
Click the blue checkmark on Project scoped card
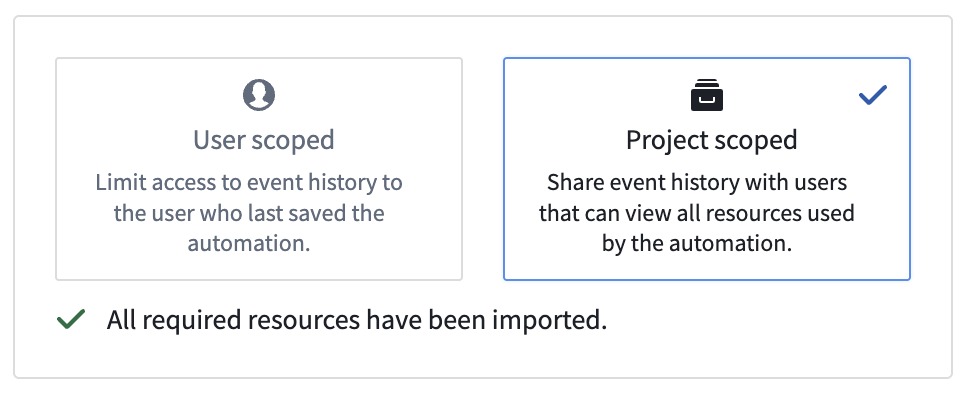pos(873,95)
